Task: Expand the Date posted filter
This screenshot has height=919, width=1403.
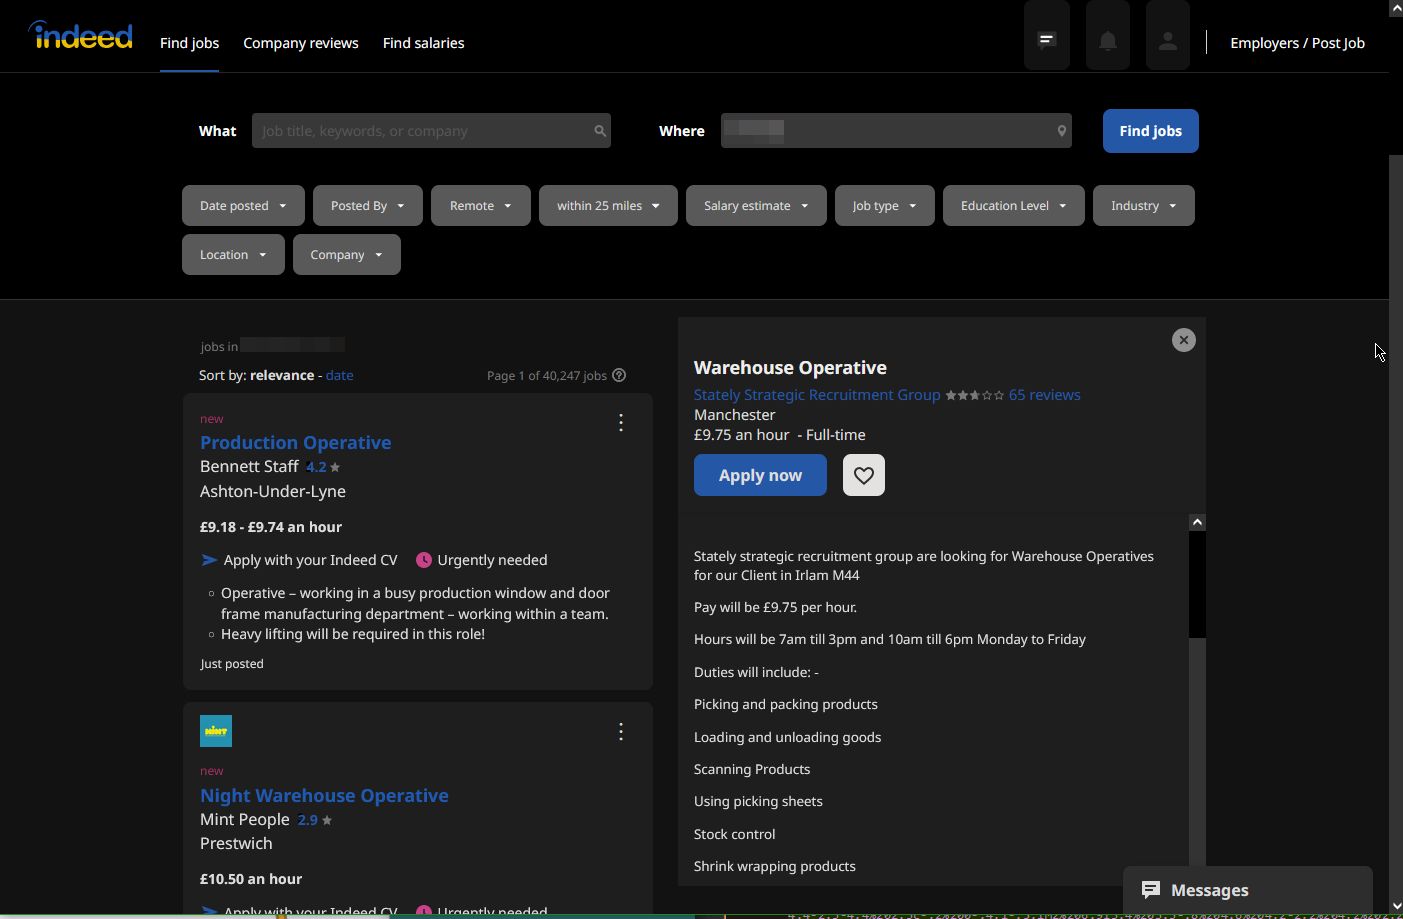Action: pyautogui.click(x=243, y=206)
